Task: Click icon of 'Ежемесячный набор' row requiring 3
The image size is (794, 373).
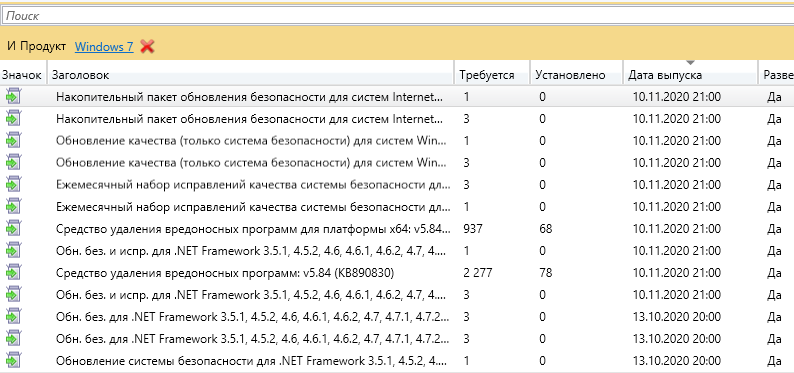Action: click(13, 185)
